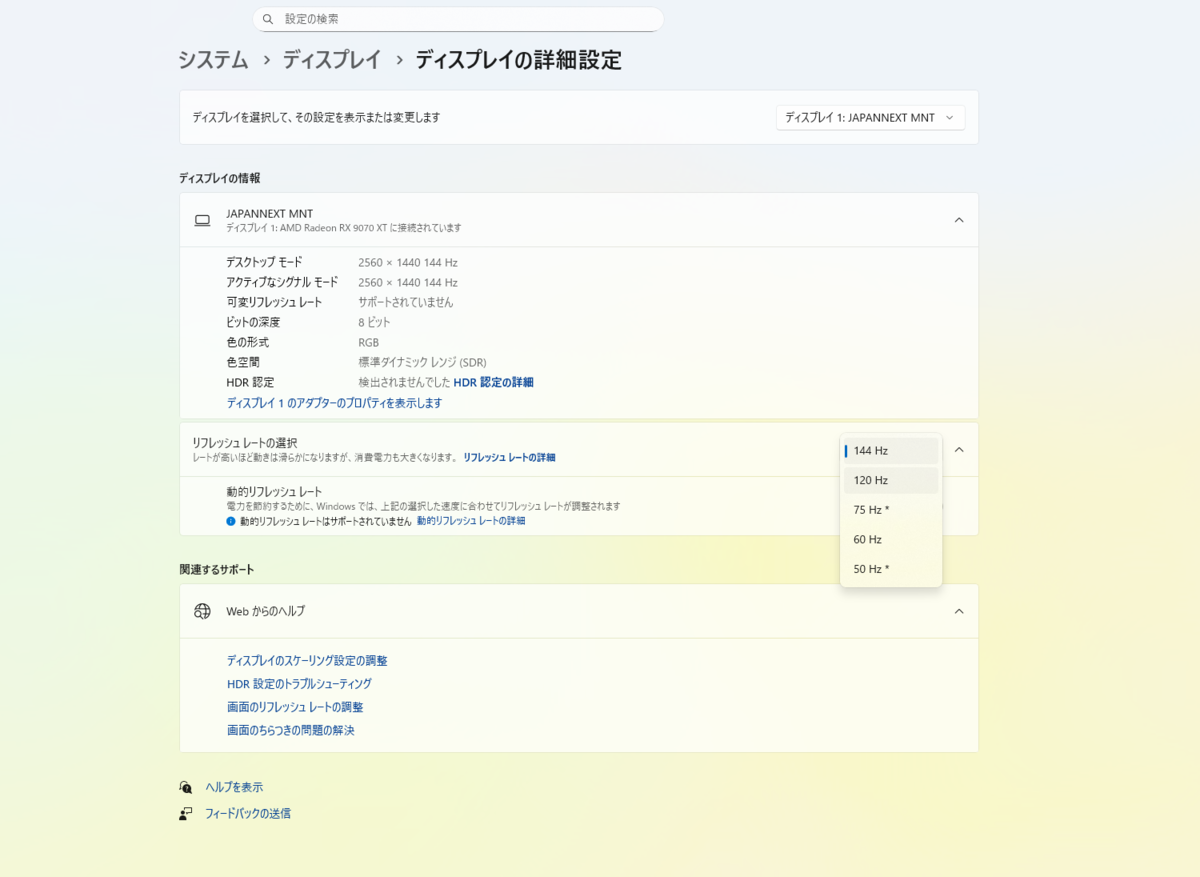The width and height of the screenshot is (1200, 877).
Task: Navigate to ディスプレイ via the breadcrumb
Action: [331, 60]
